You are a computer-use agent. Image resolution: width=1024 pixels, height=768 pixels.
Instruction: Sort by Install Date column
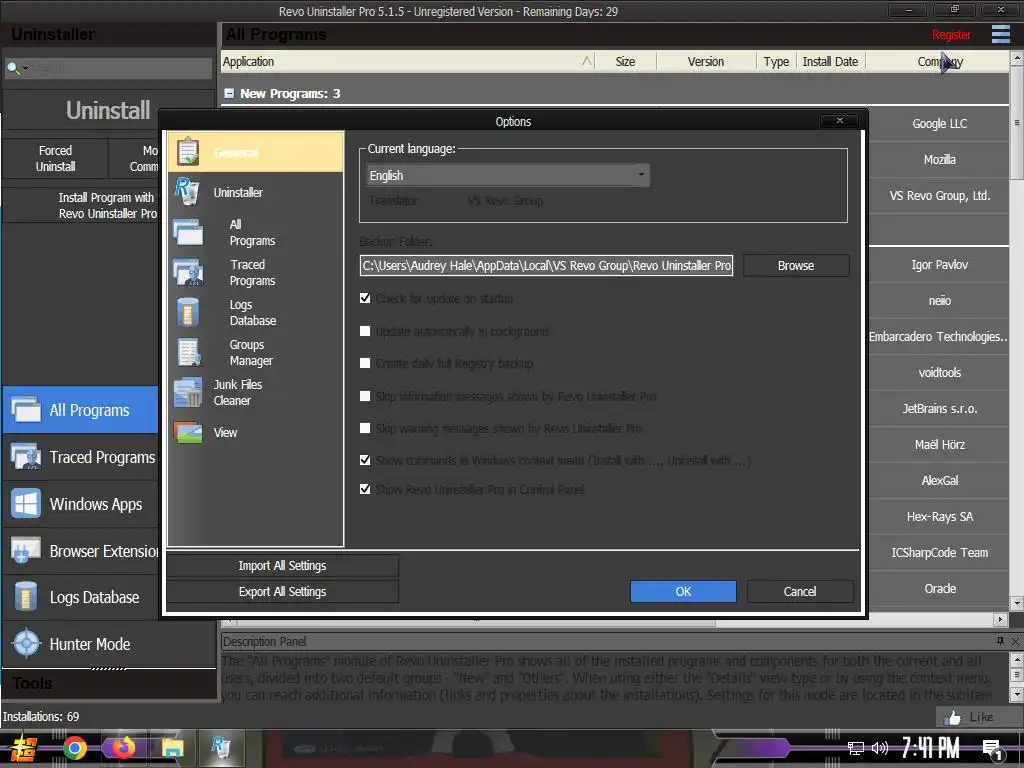point(830,61)
